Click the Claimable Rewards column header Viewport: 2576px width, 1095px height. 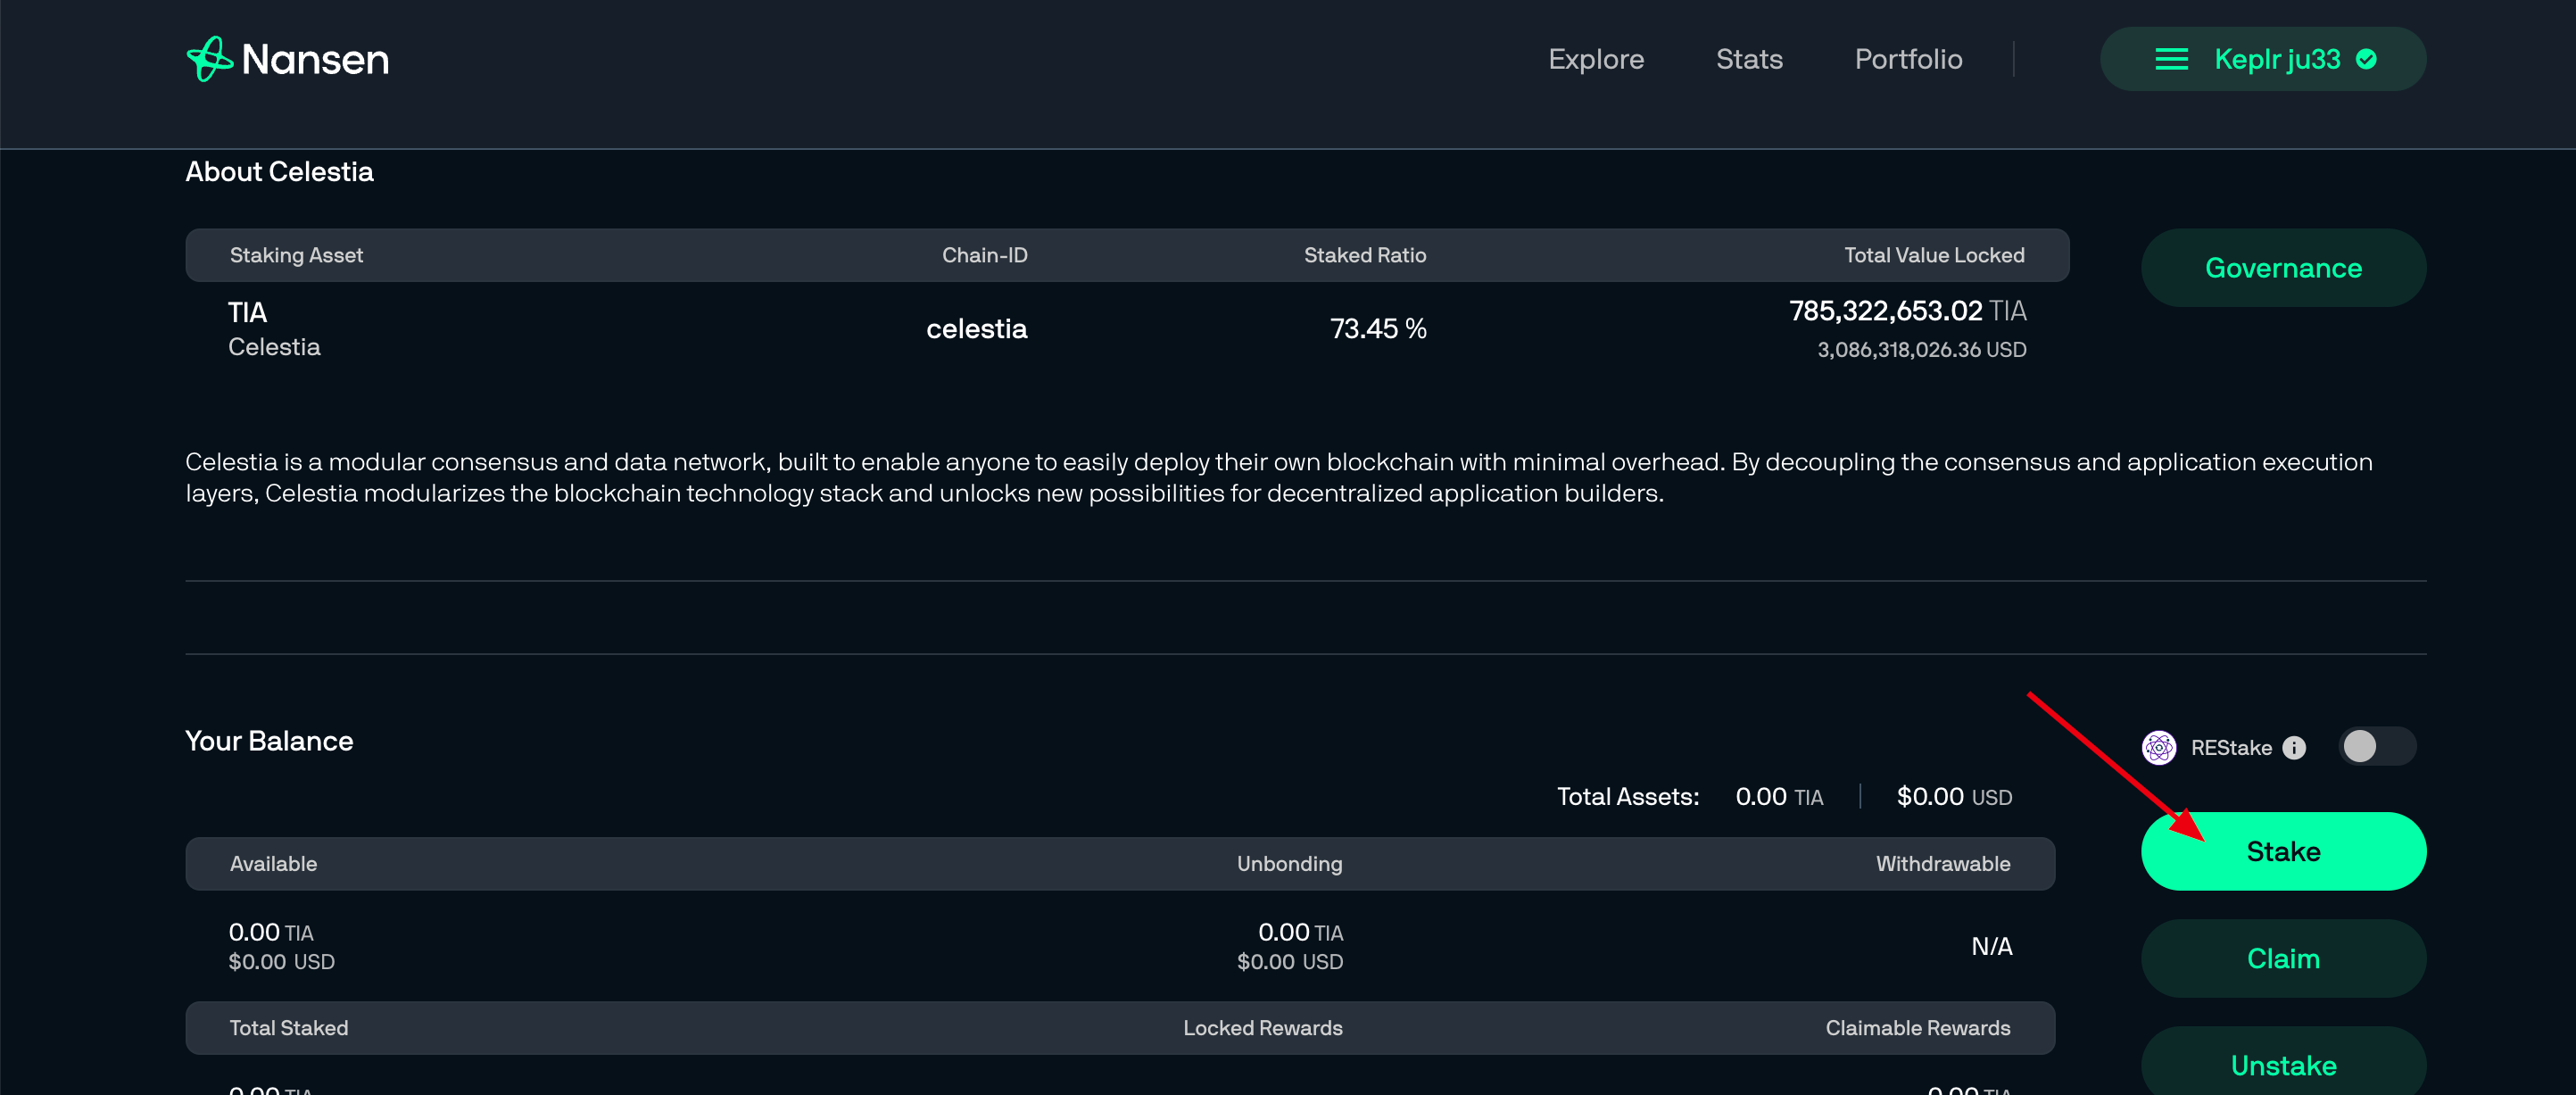click(x=1917, y=1027)
